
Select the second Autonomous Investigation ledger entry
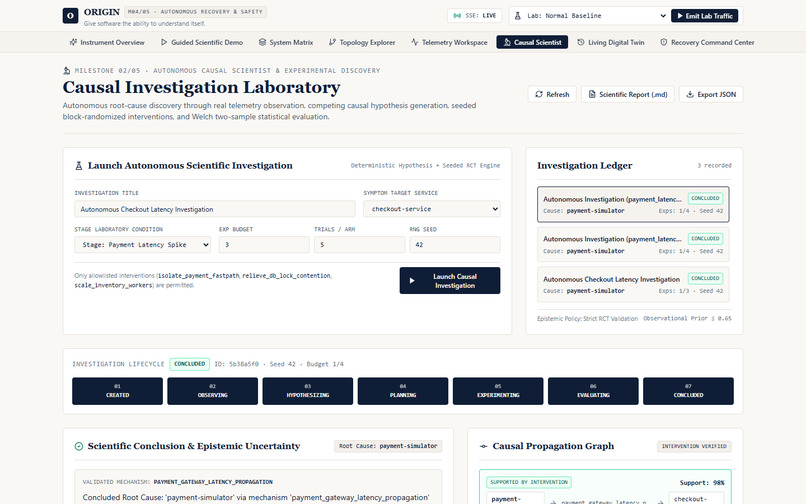tap(633, 244)
